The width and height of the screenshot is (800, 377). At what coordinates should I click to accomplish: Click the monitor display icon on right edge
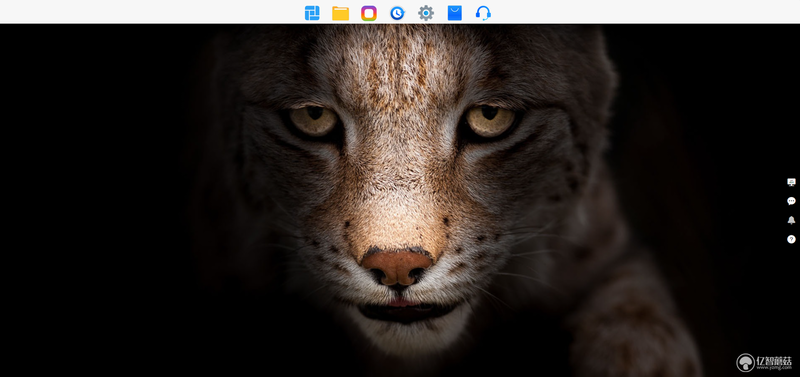coord(791,182)
